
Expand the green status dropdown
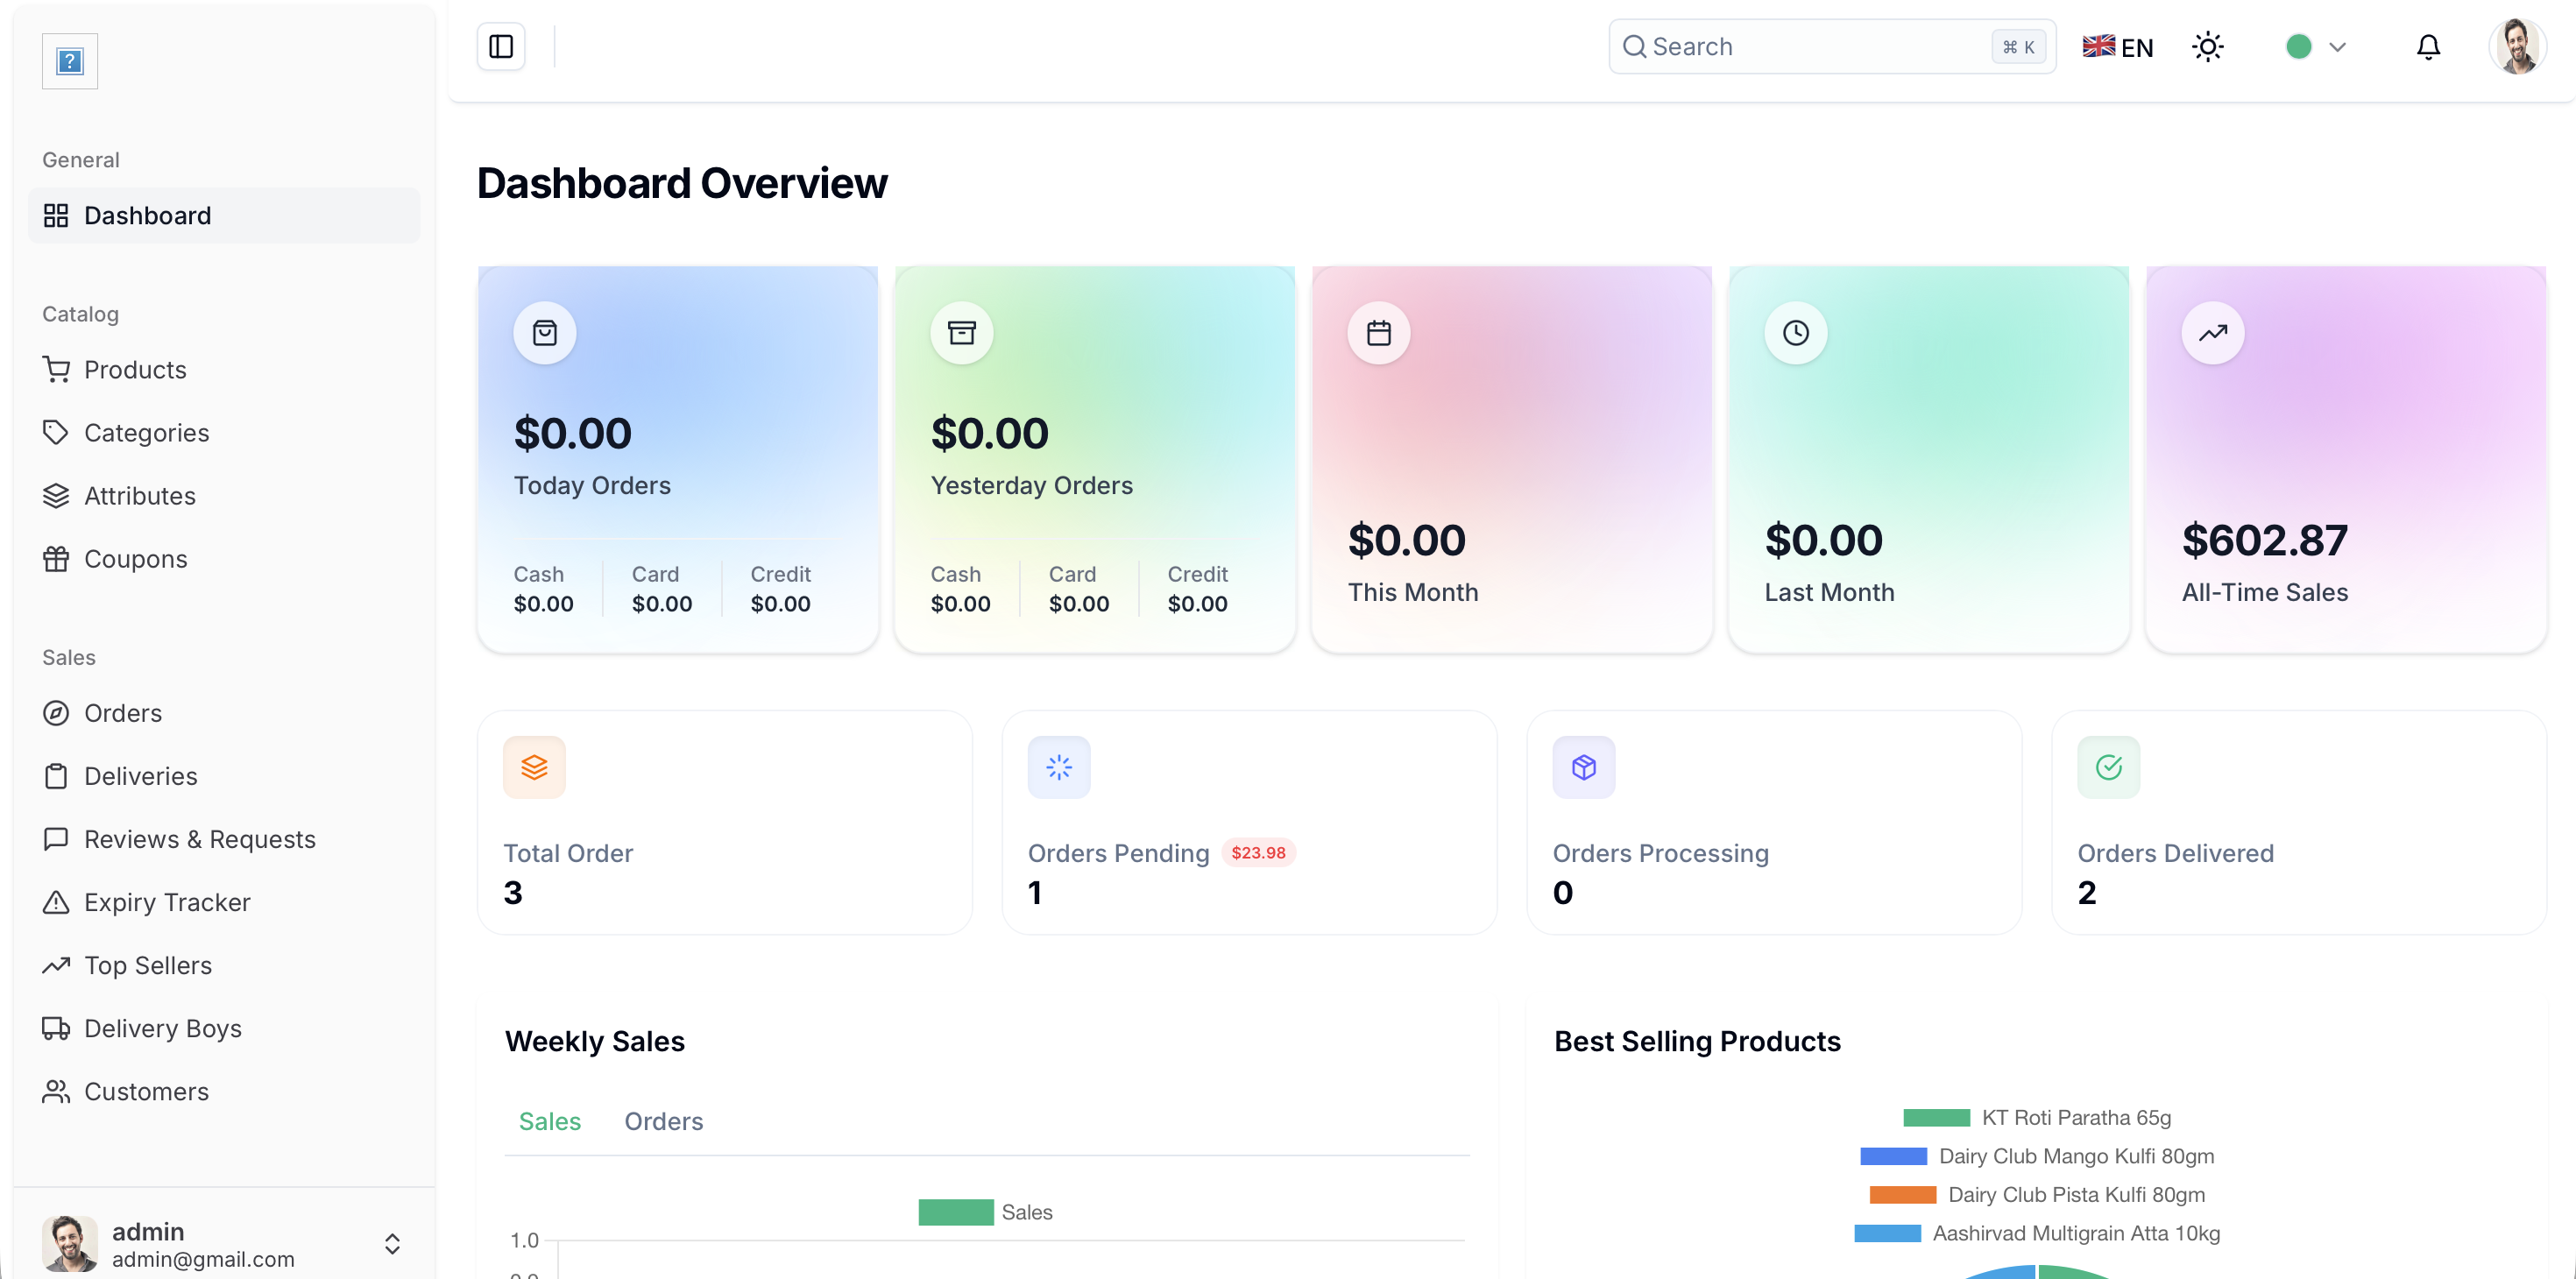click(x=2315, y=47)
